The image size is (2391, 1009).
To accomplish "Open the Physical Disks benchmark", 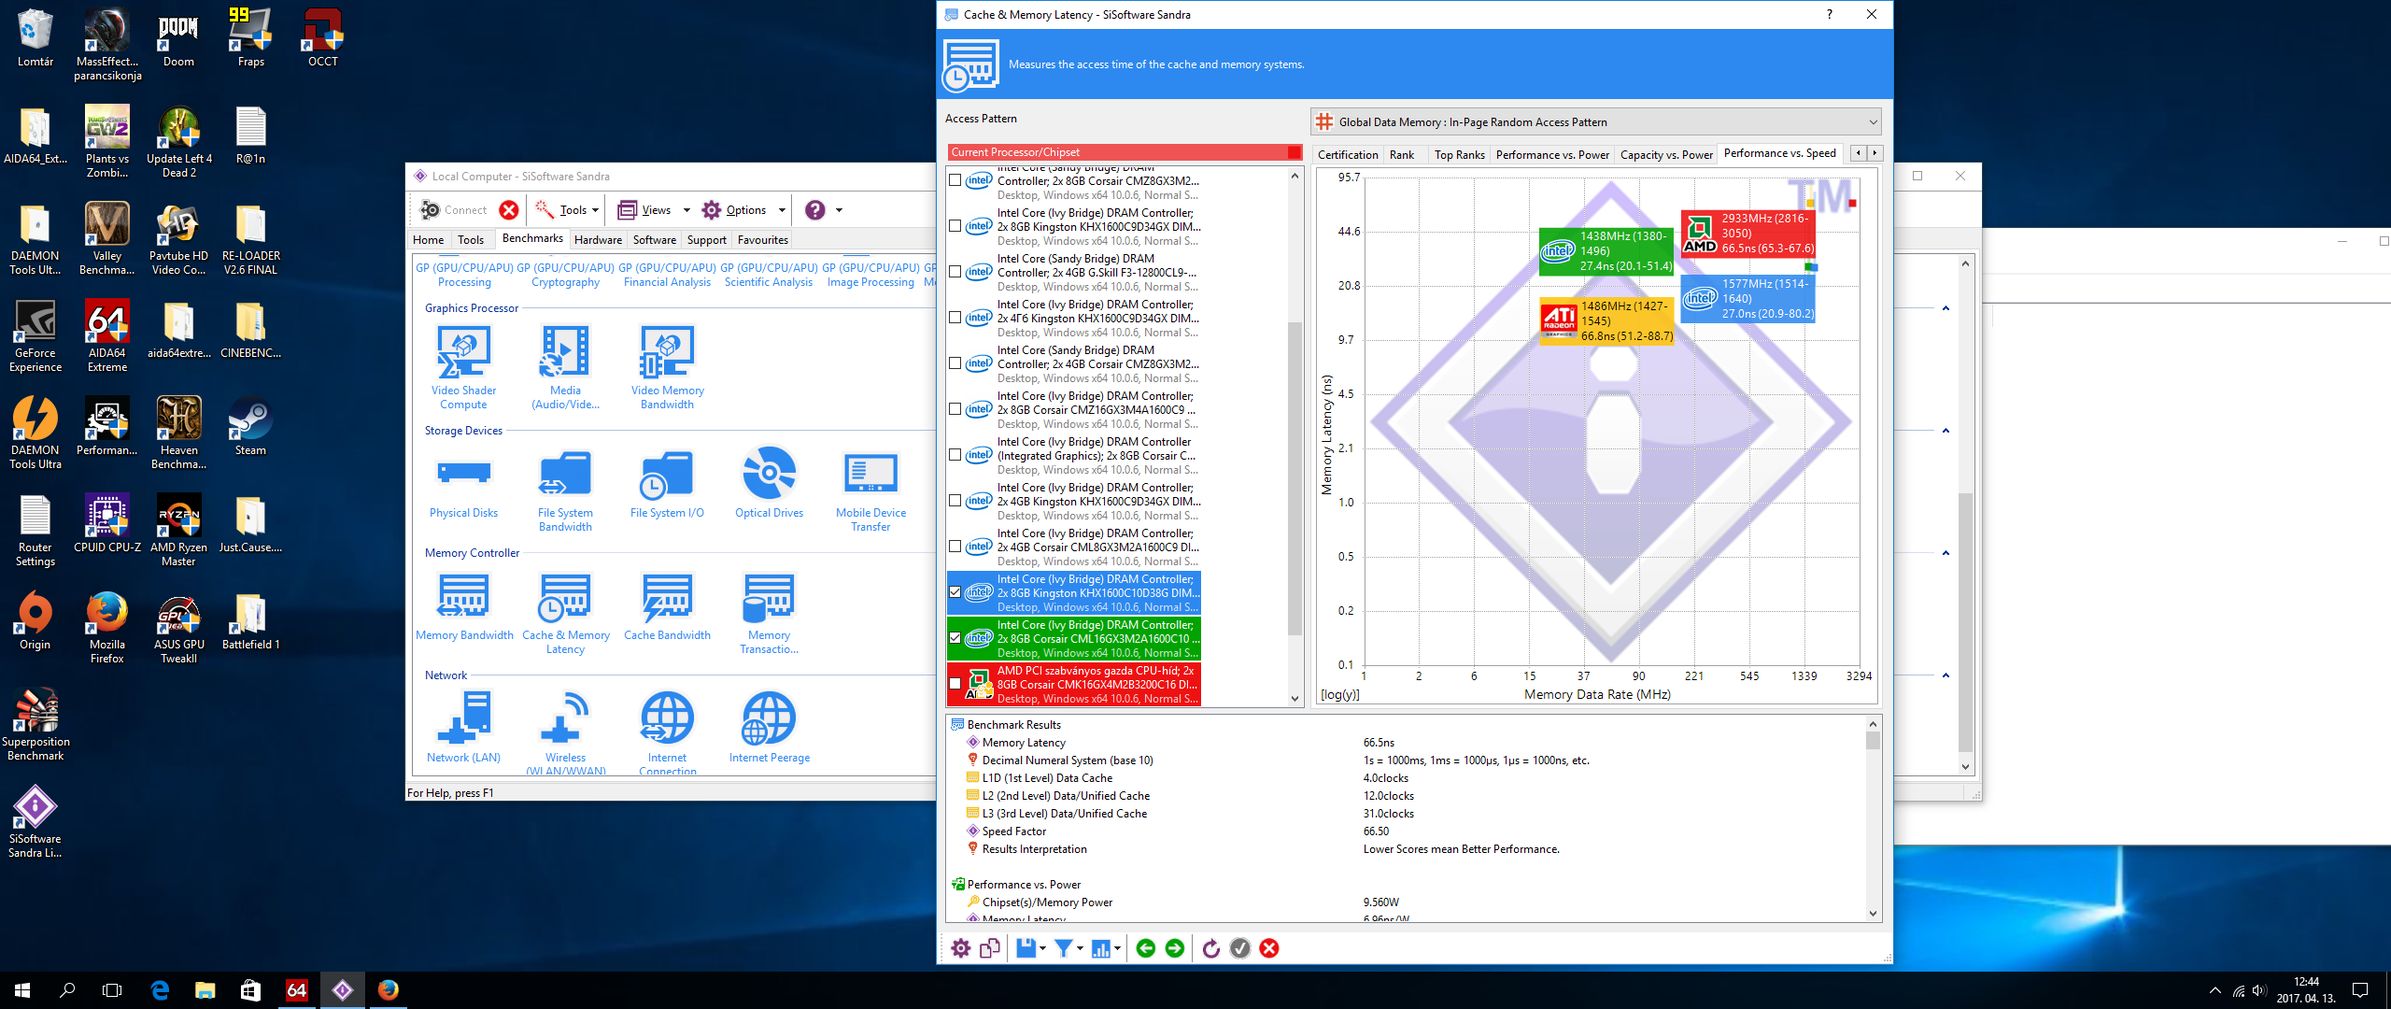I will coord(463,483).
